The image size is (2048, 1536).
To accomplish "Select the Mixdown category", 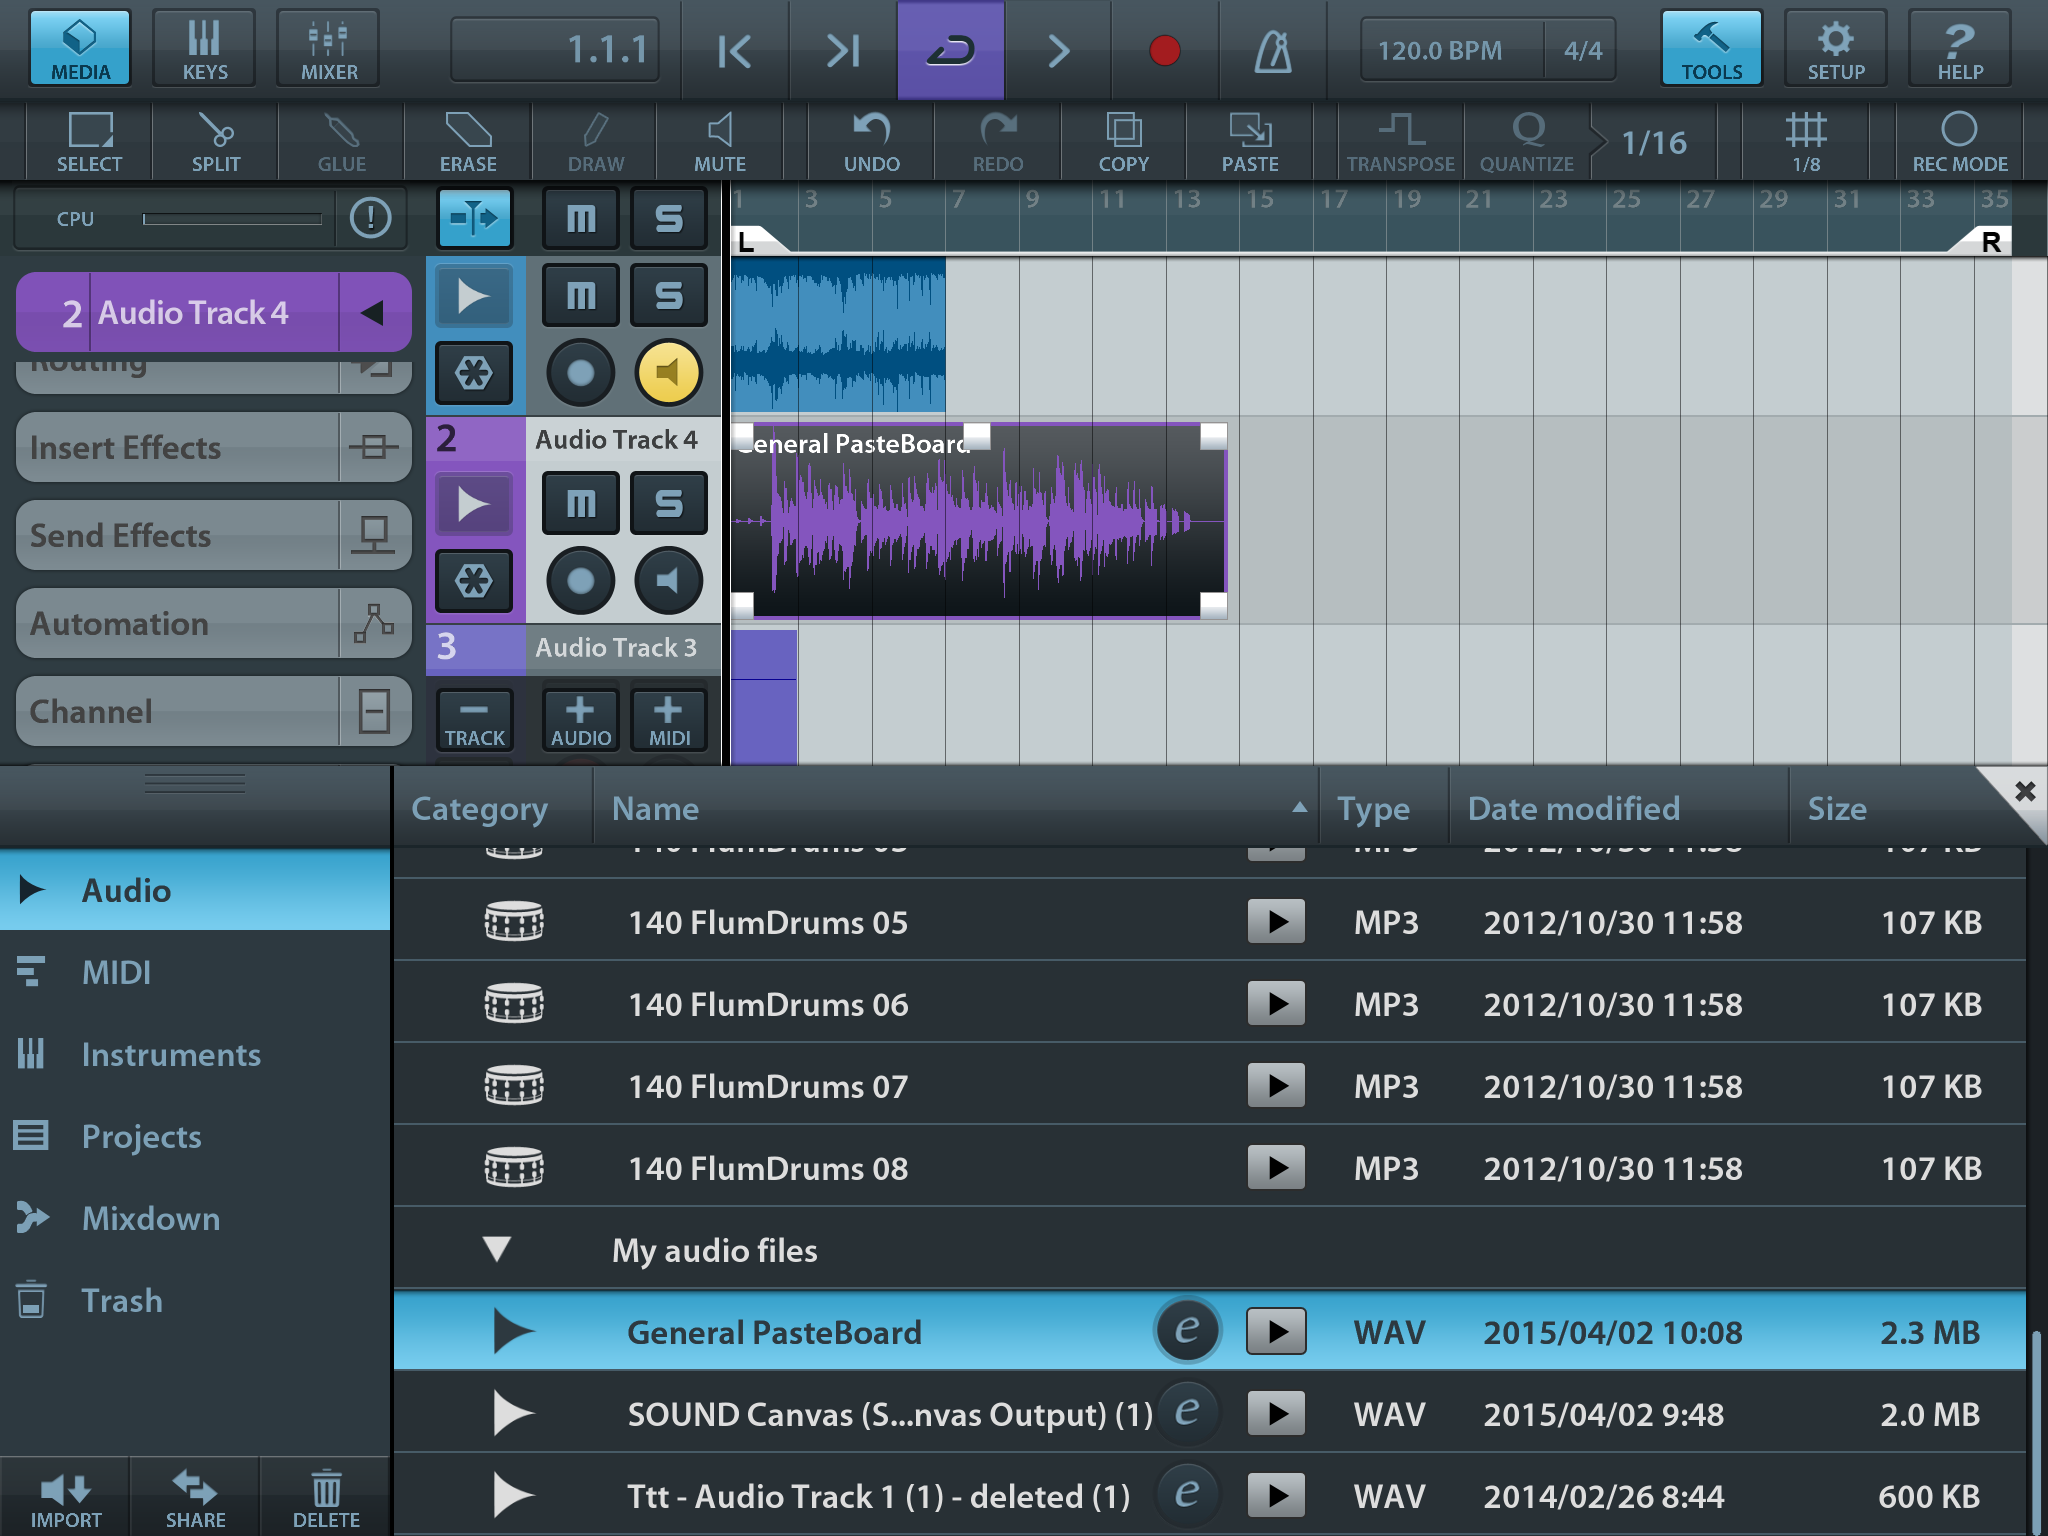I will pyautogui.click(x=195, y=1218).
